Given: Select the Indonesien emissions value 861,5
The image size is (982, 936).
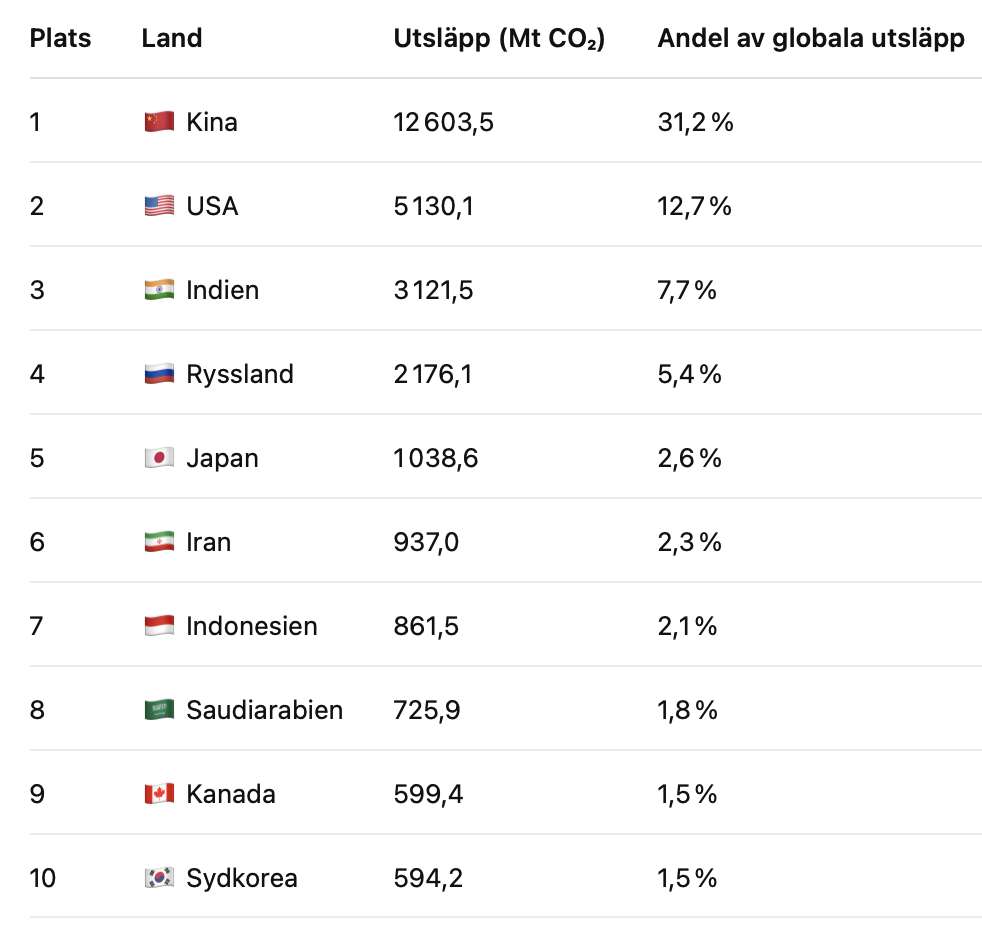Looking at the screenshot, I should pyautogui.click(x=426, y=626).
